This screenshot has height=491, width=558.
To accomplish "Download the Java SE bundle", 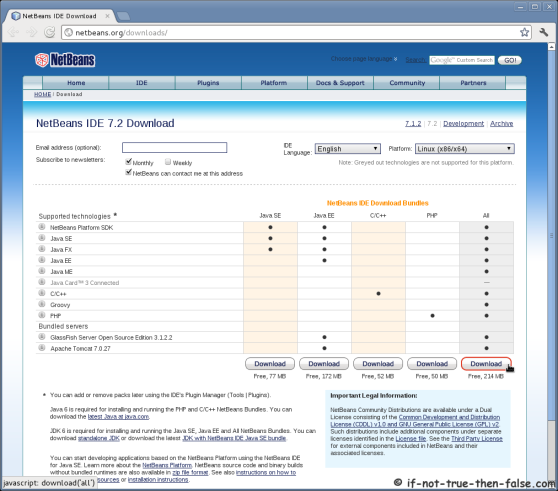I will pyautogui.click(x=270, y=364).
